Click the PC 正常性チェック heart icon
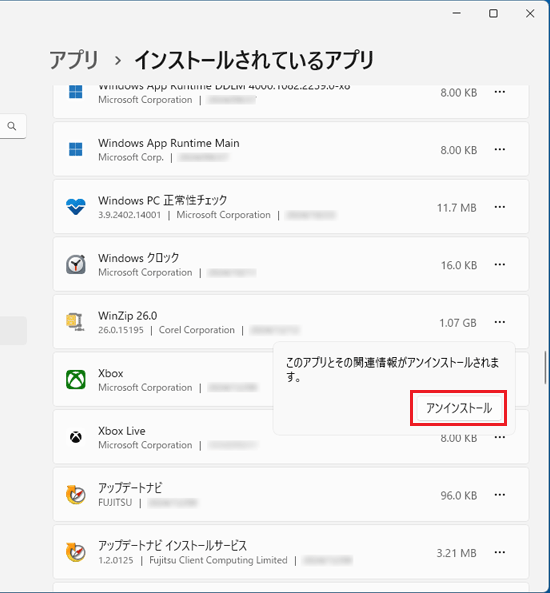The width and height of the screenshot is (550, 593). 76,206
